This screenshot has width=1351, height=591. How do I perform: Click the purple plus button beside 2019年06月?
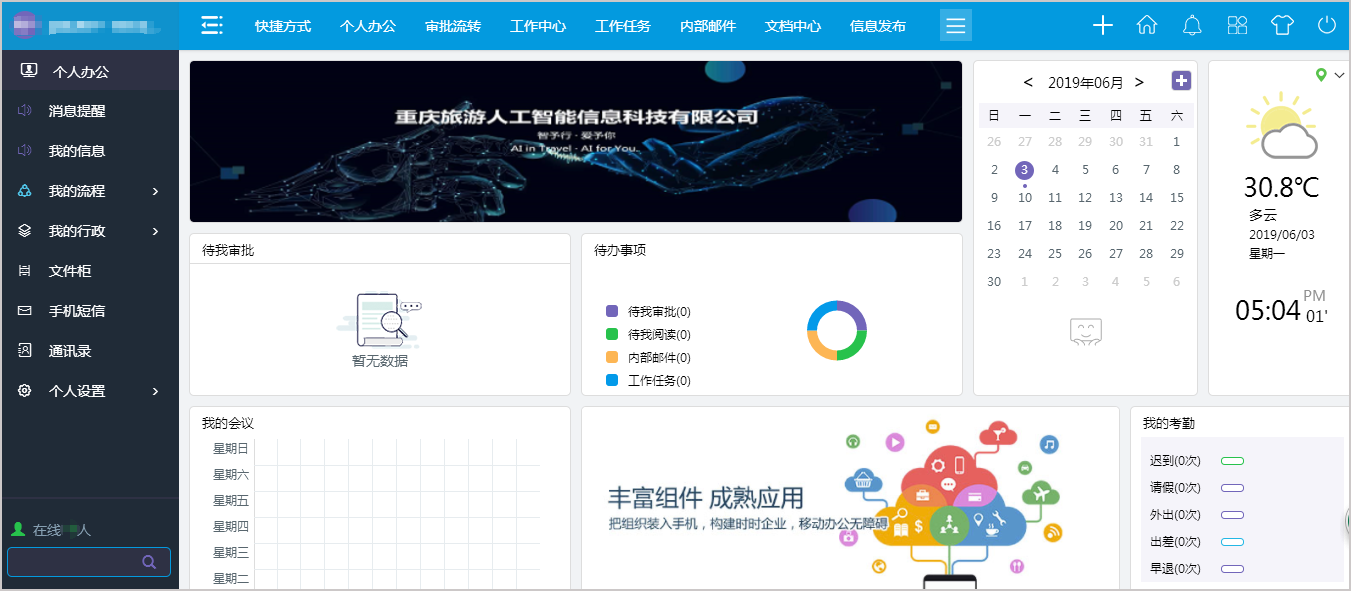1180,80
